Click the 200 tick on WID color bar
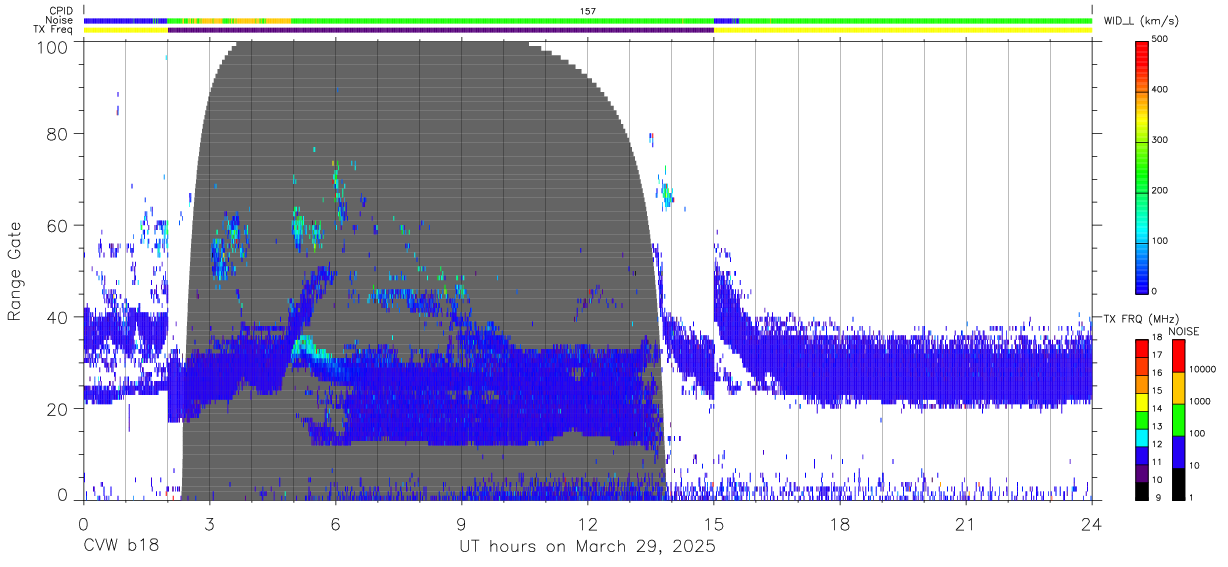The width and height of the screenshot is (1228, 567). click(x=1159, y=190)
